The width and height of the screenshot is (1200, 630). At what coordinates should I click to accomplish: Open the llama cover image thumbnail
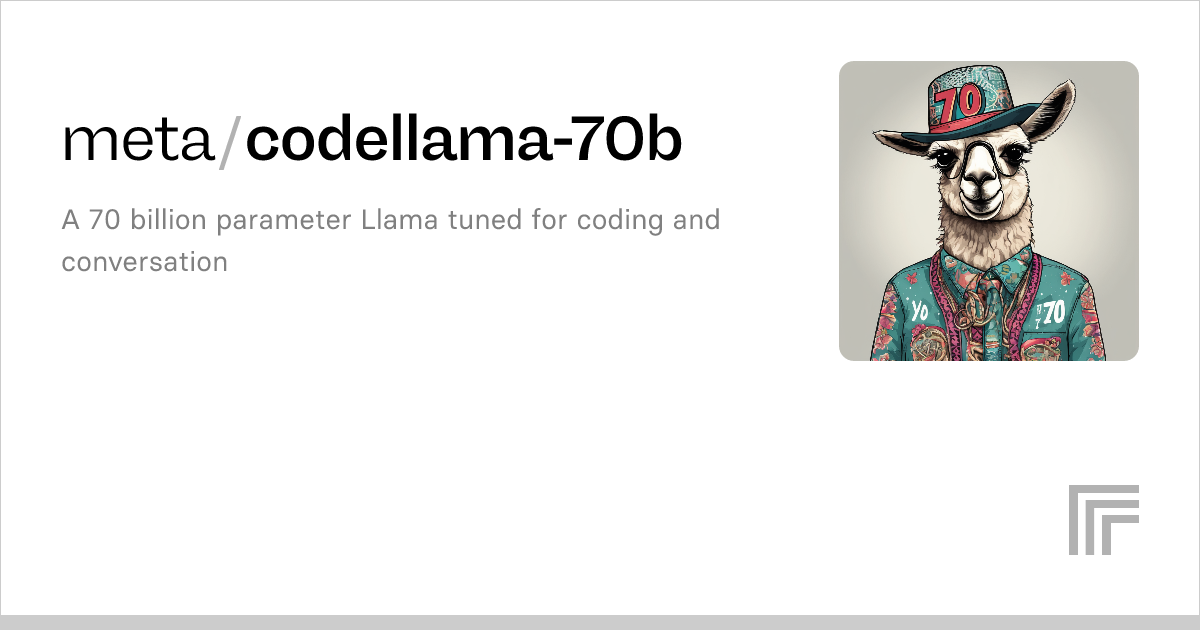pos(989,211)
